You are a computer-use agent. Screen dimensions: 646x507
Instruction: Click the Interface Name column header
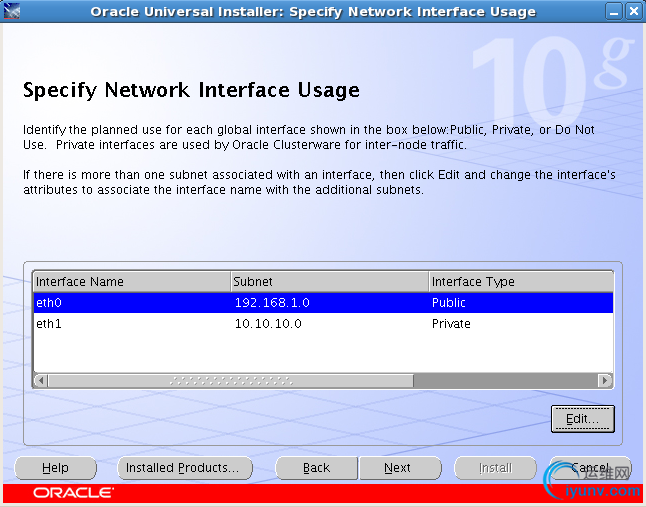pyautogui.click(x=130, y=282)
